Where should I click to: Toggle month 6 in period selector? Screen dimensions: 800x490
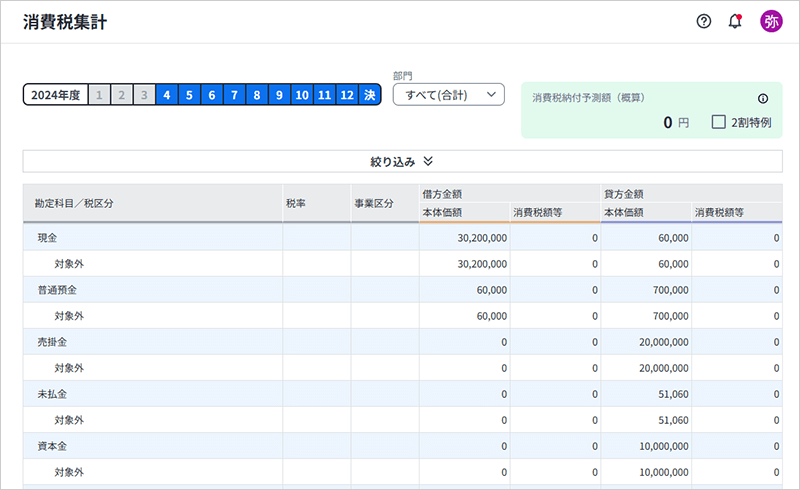click(212, 95)
